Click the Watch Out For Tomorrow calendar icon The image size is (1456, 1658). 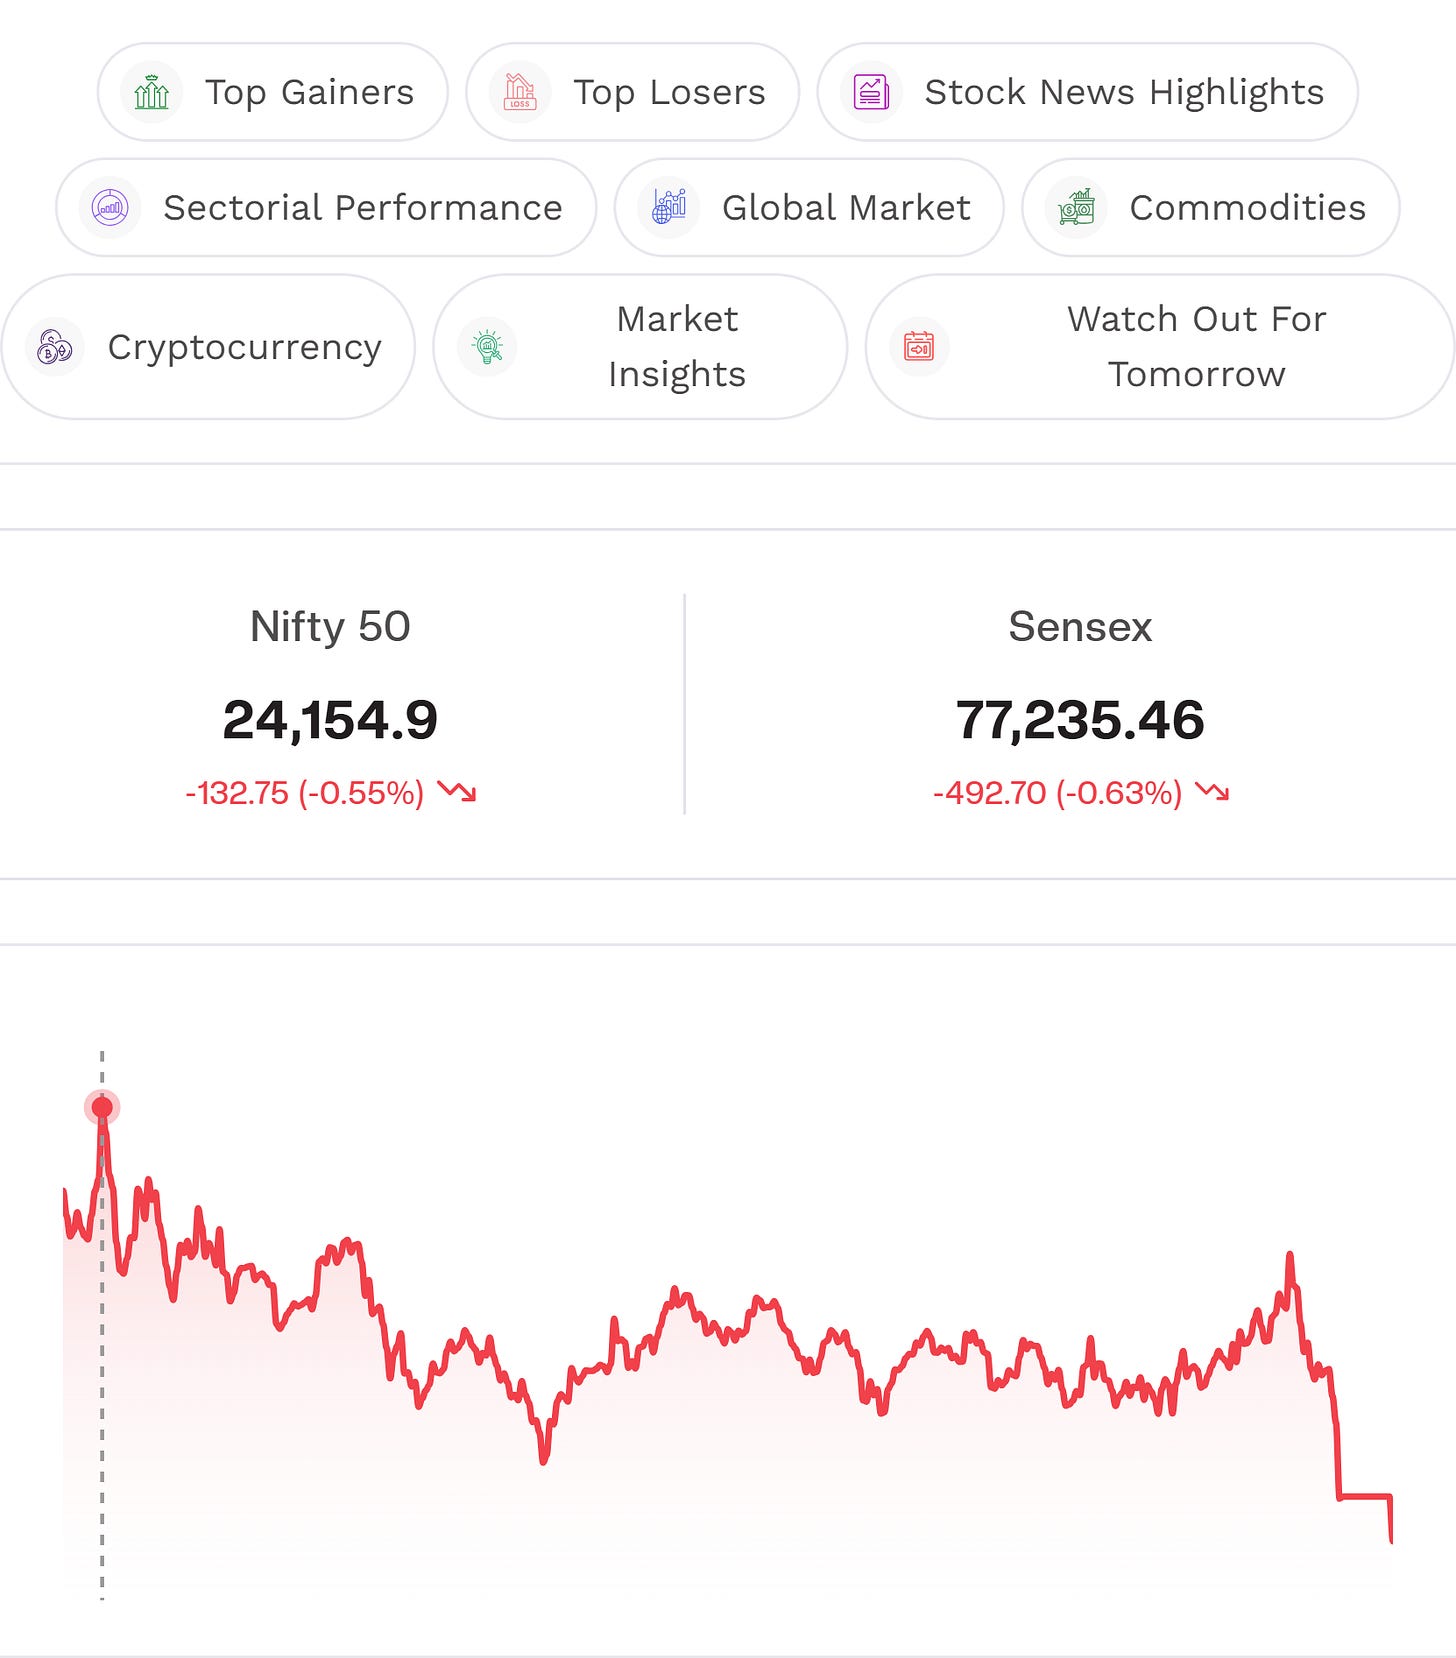coord(919,347)
